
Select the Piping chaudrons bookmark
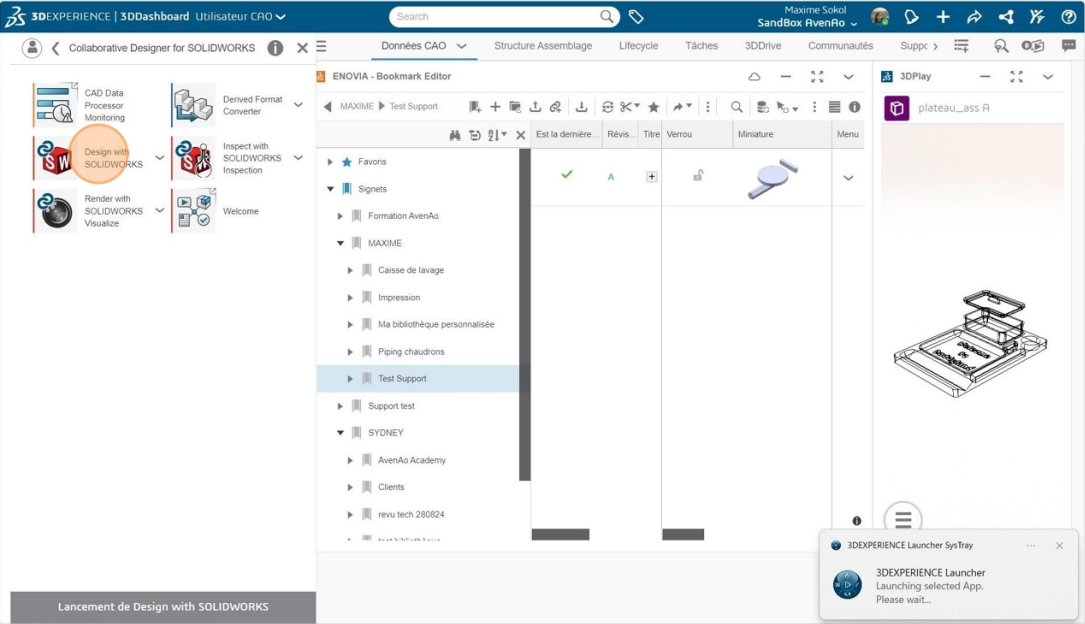[411, 352]
